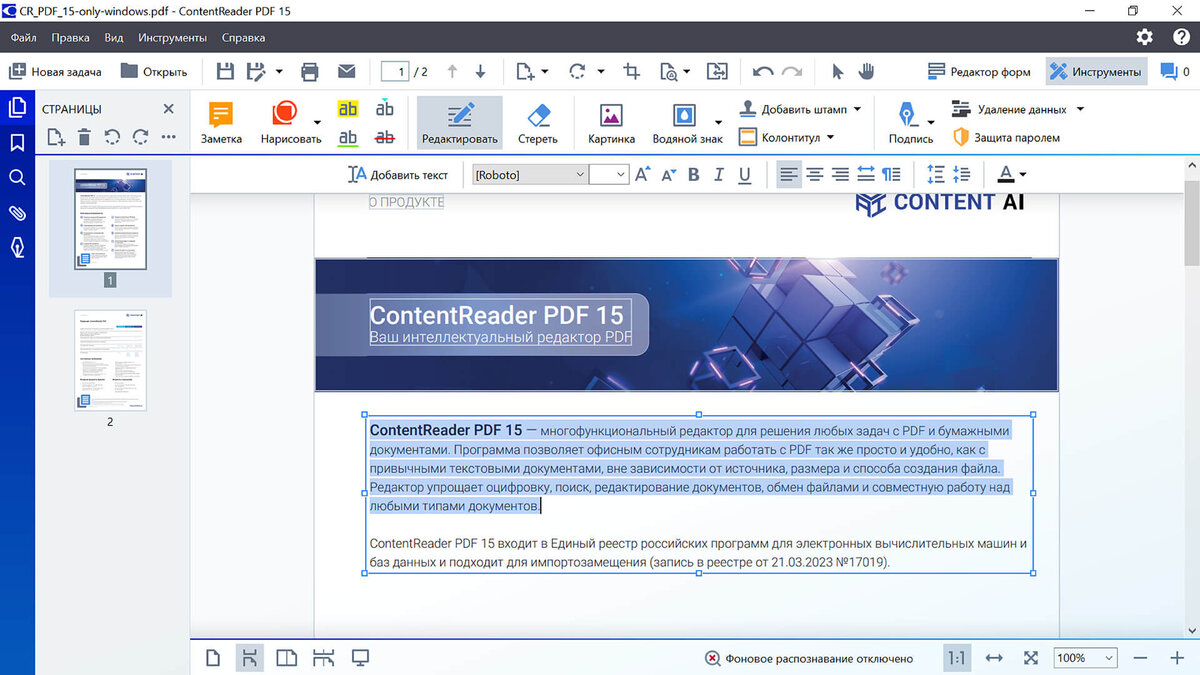Image resolution: width=1200 pixels, height=675 pixels.
Task: Open the Подпись signature tool
Action: pyautogui.click(x=906, y=122)
